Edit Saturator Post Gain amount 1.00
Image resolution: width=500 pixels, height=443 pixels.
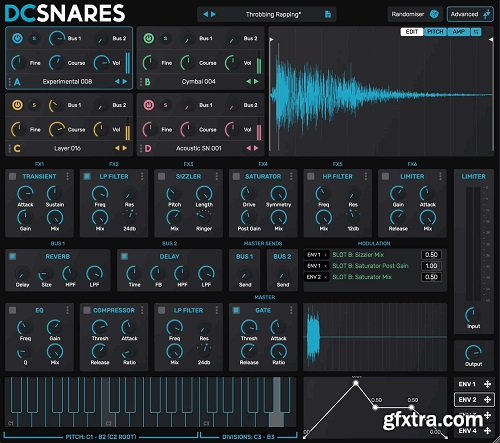coord(431,266)
